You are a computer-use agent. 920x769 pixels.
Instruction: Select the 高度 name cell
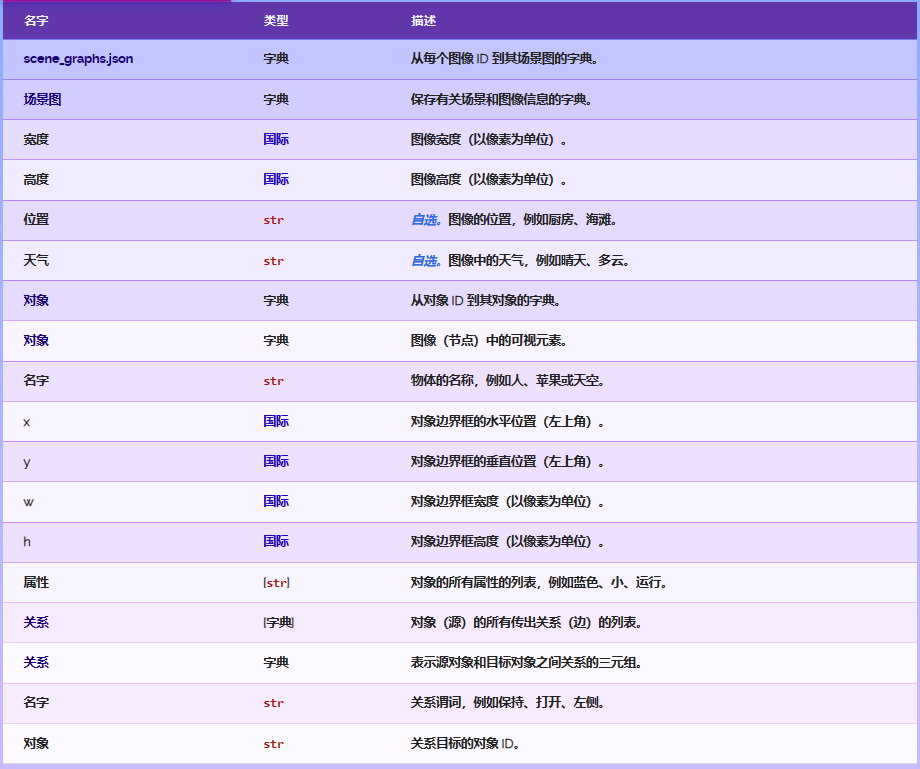[36, 179]
